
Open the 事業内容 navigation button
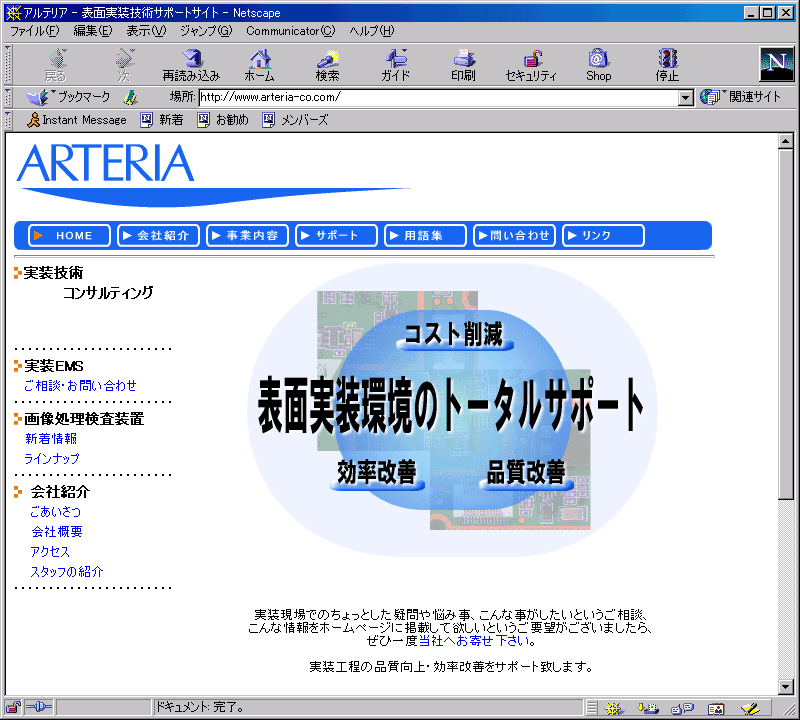pos(247,236)
